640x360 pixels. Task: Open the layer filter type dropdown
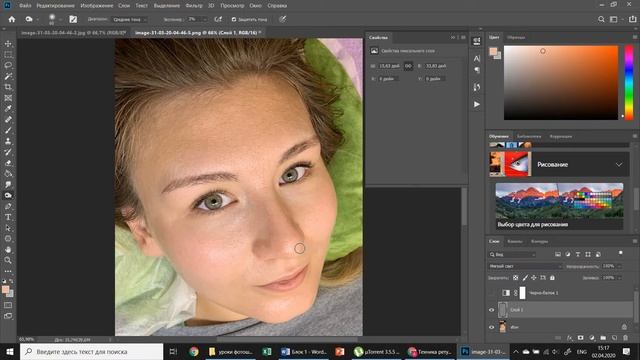[x=513, y=254]
